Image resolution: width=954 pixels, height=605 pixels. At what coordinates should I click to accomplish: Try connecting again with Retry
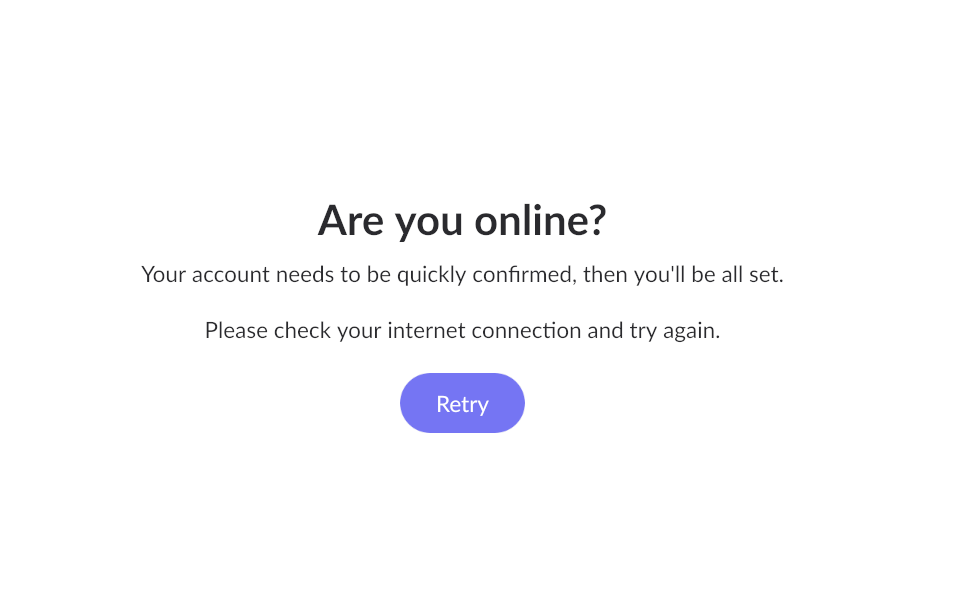(462, 403)
